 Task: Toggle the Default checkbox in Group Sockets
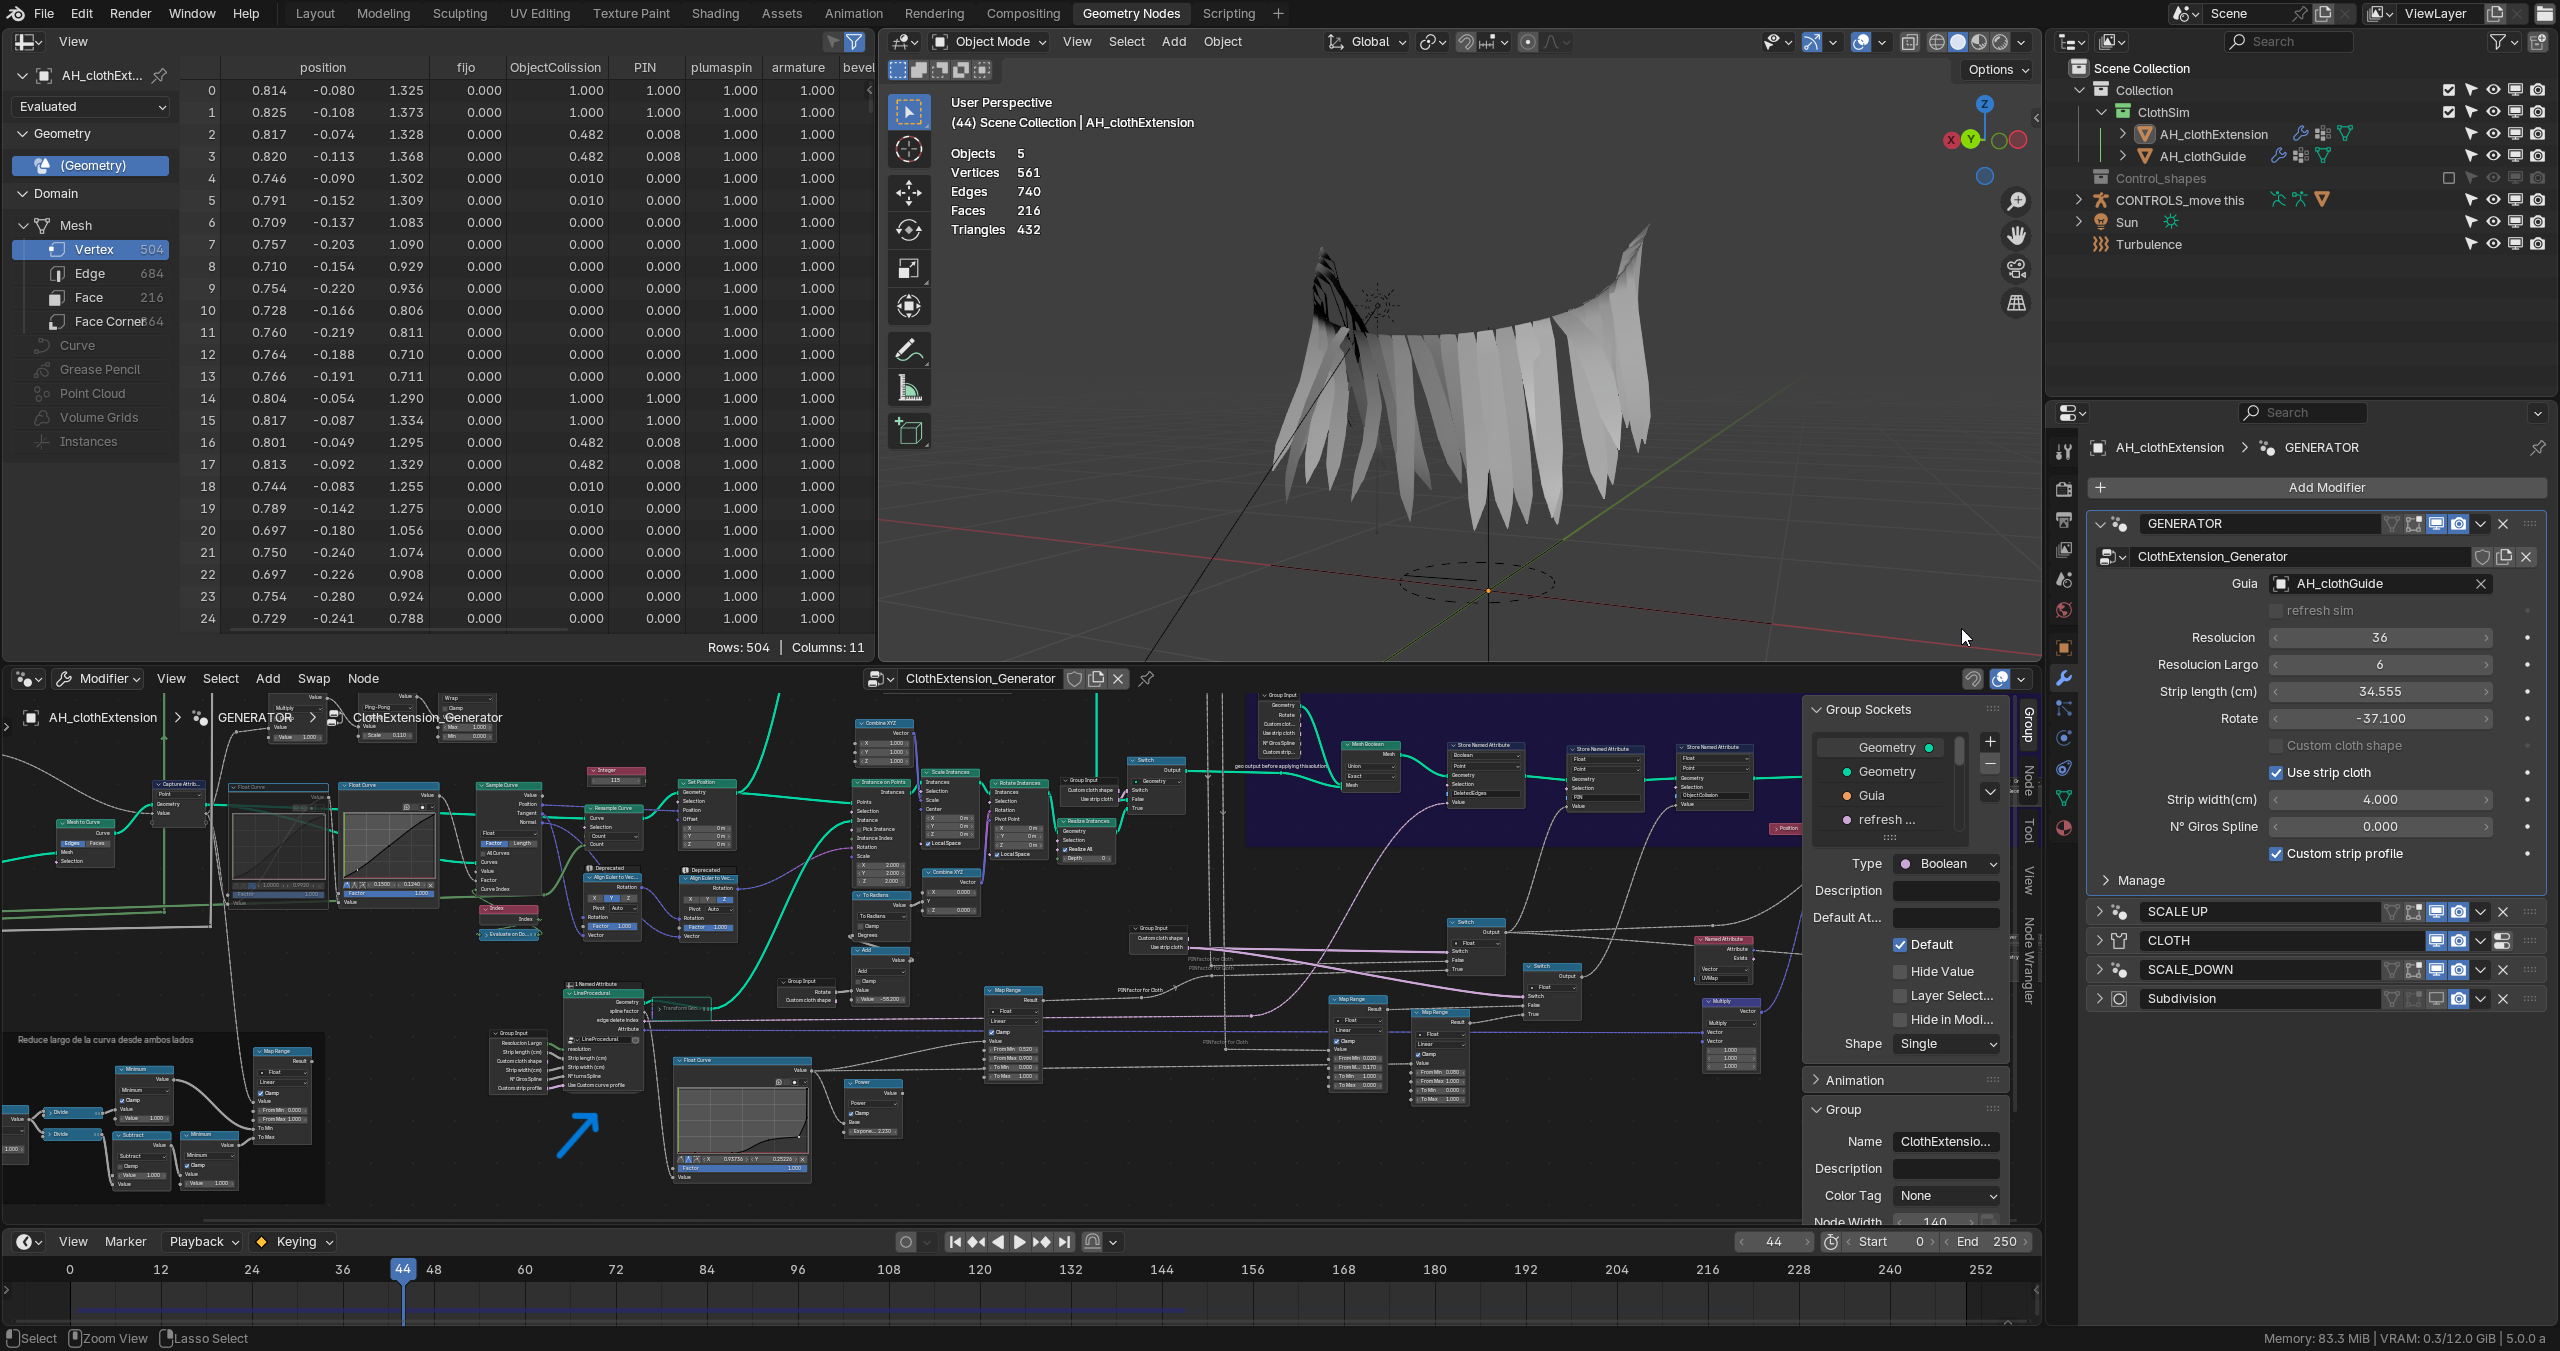tap(1900, 945)
